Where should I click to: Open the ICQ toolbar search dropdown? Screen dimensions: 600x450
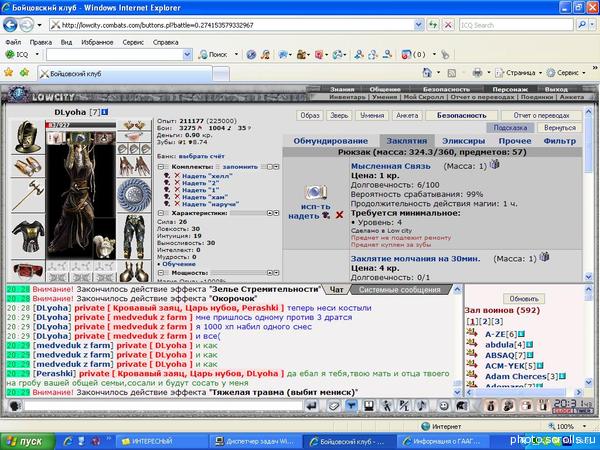tap(187, 54)
